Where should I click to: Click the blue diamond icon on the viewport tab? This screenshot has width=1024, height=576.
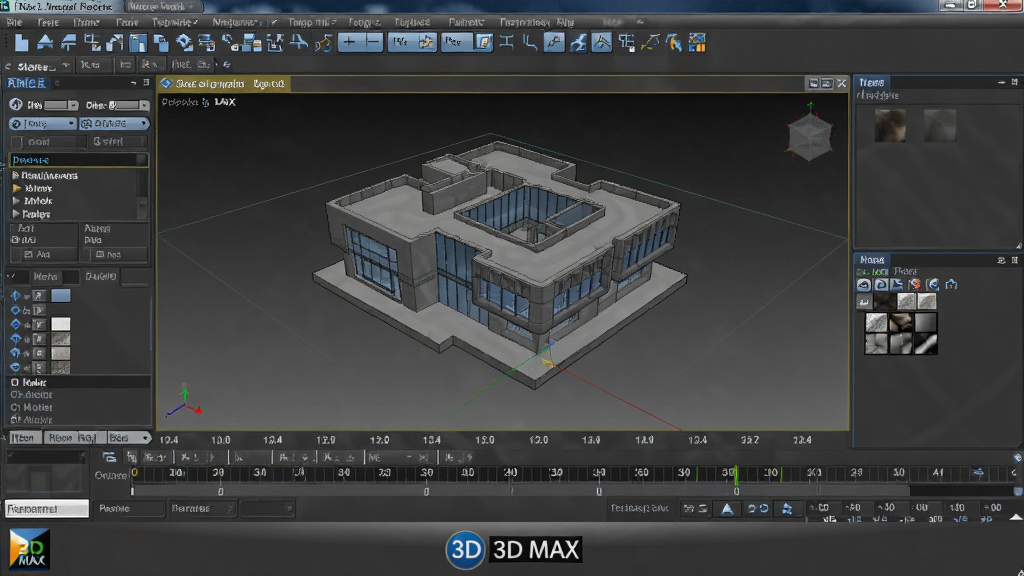[166, 84]
